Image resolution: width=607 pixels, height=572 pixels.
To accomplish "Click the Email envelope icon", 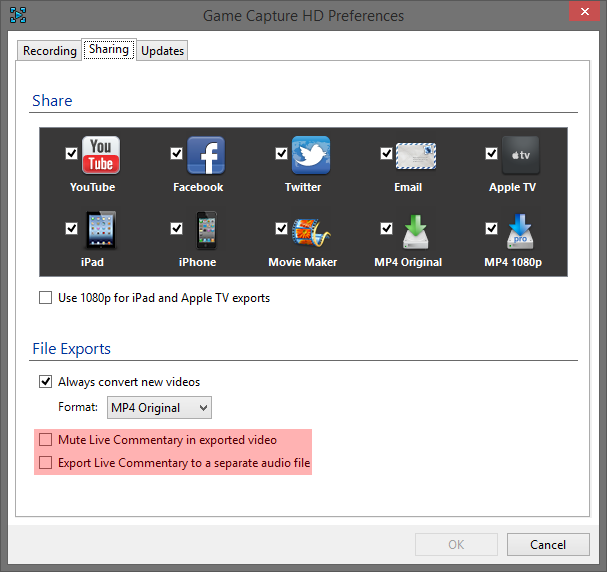I will click(x=415, y=156).
